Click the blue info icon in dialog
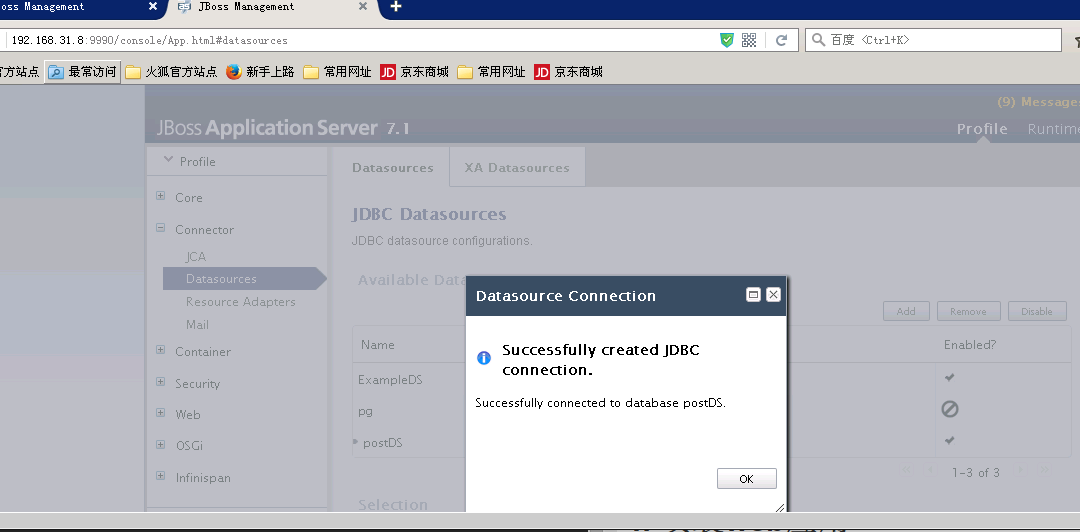1080x532 pixels. pyautogui.click(x=484, y=358)
